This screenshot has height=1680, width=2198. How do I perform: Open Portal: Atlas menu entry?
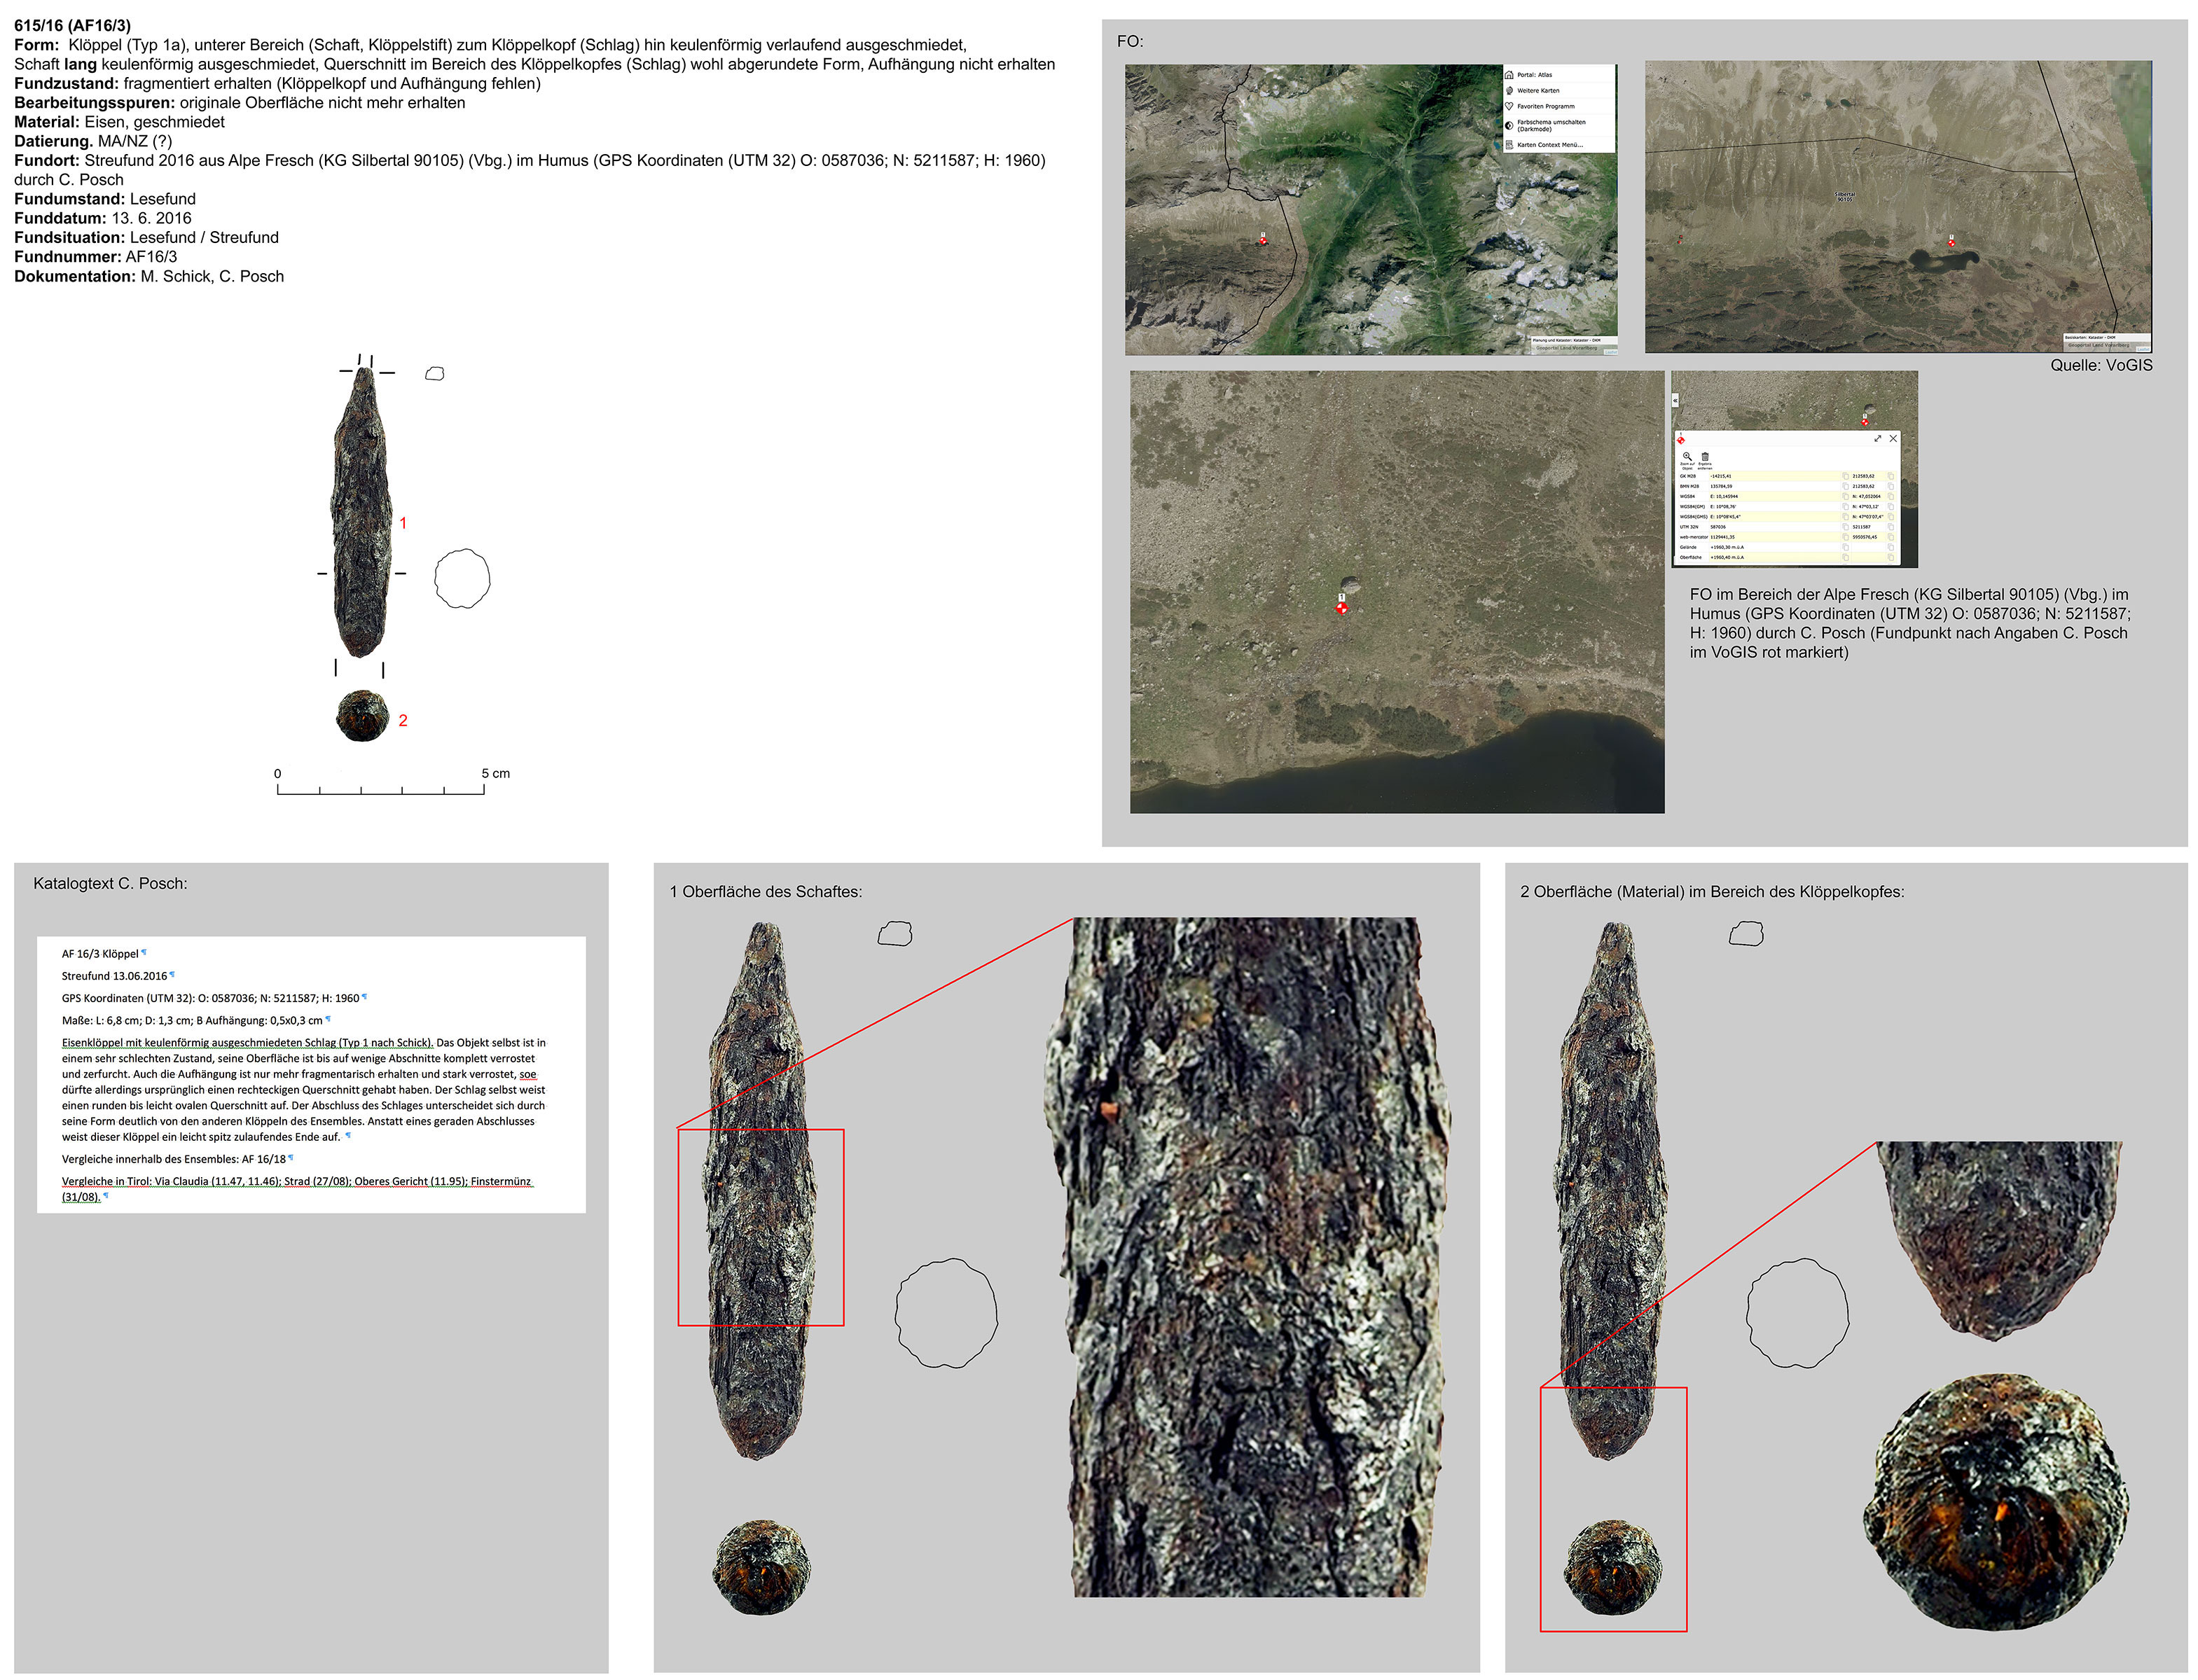pyautogui.click(x=1534, y=75)
